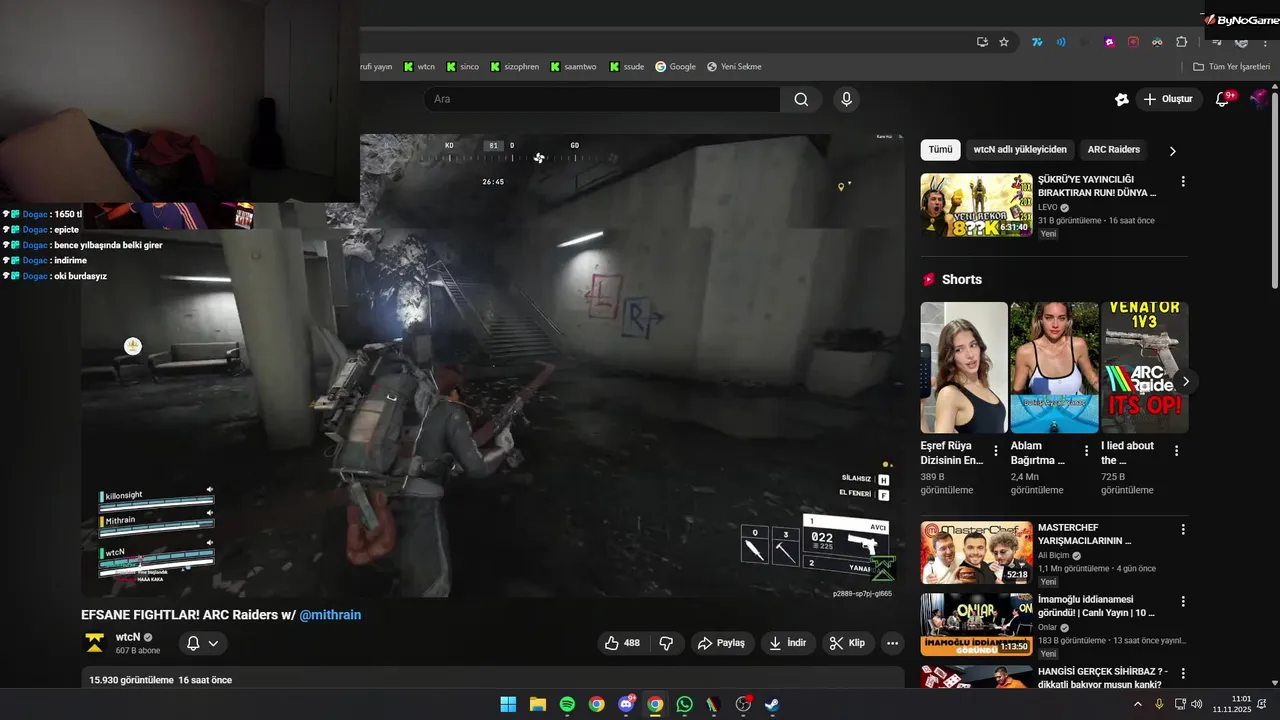
Task: Open the YouTube search box labeled Ara
Action: pos(602,99)
